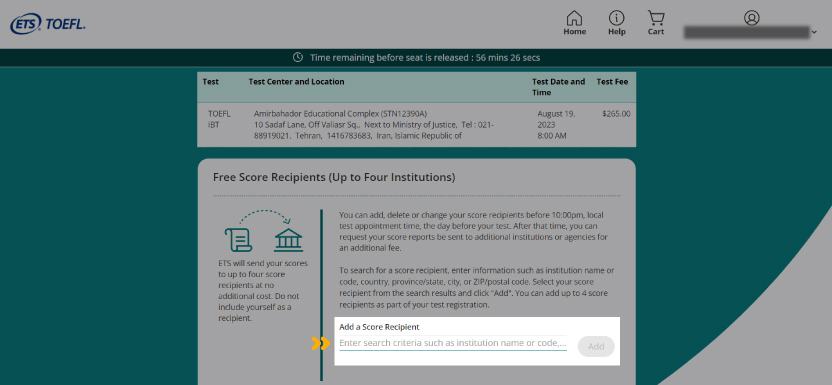Click the "Add a Score Recipient" label
This screenshot has width=832, height=385.
(x=379, y=327)
